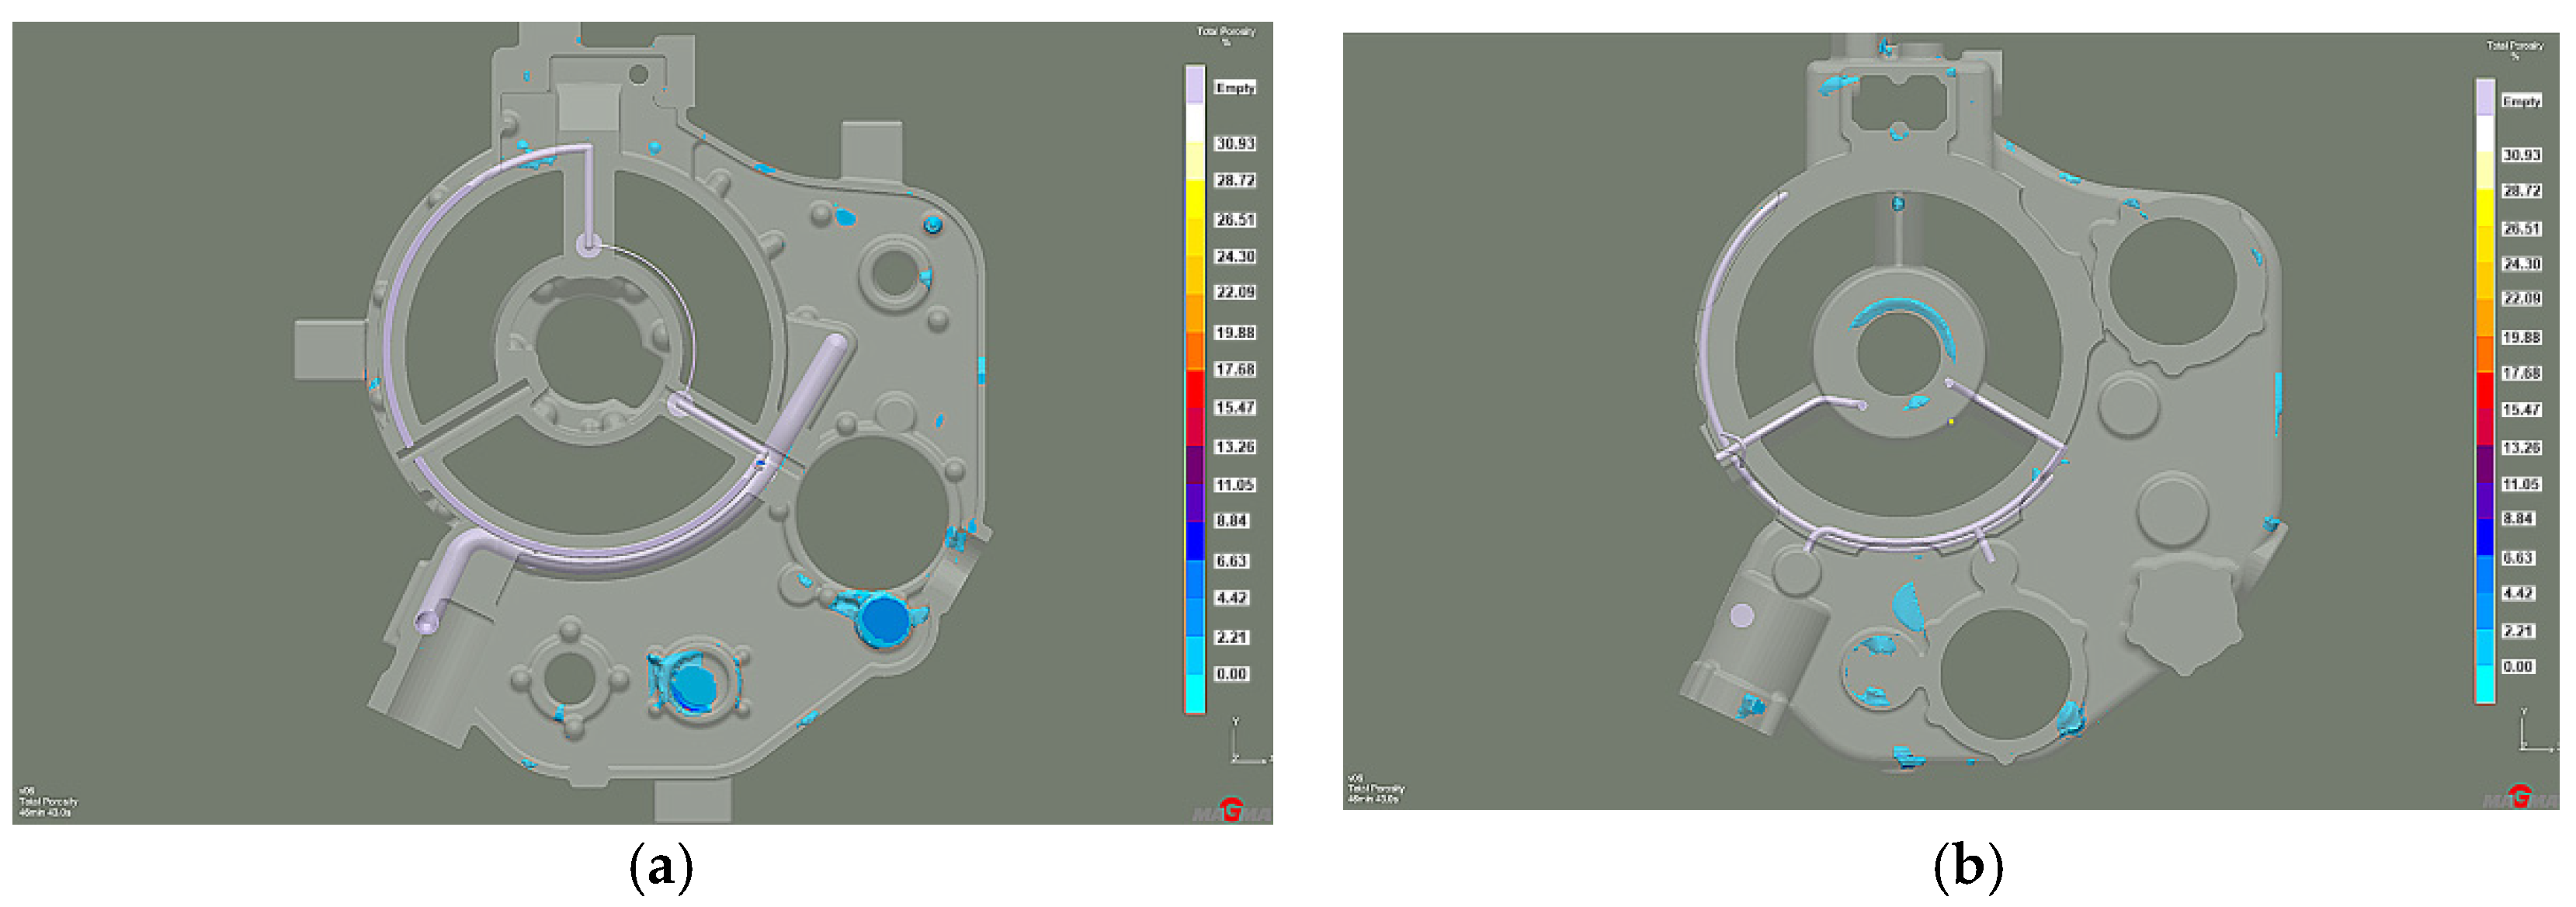Click the 'Total Porosity' time label bottom-left of view (a)

click(x=48, y=802)
